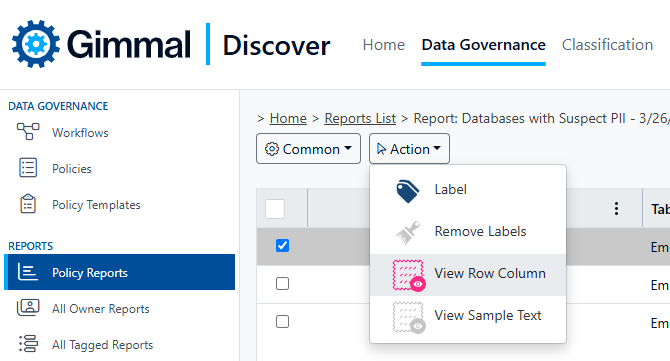
Task: Select View Sample Text menu item
Action: coord(468,317)
